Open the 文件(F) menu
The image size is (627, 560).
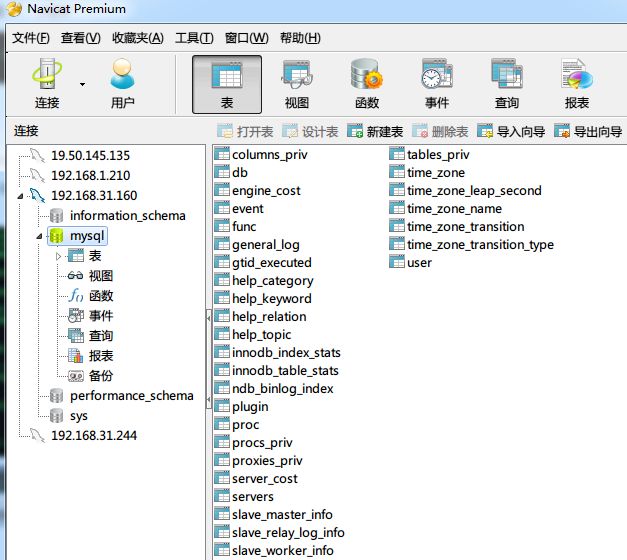tap(31, 38)
